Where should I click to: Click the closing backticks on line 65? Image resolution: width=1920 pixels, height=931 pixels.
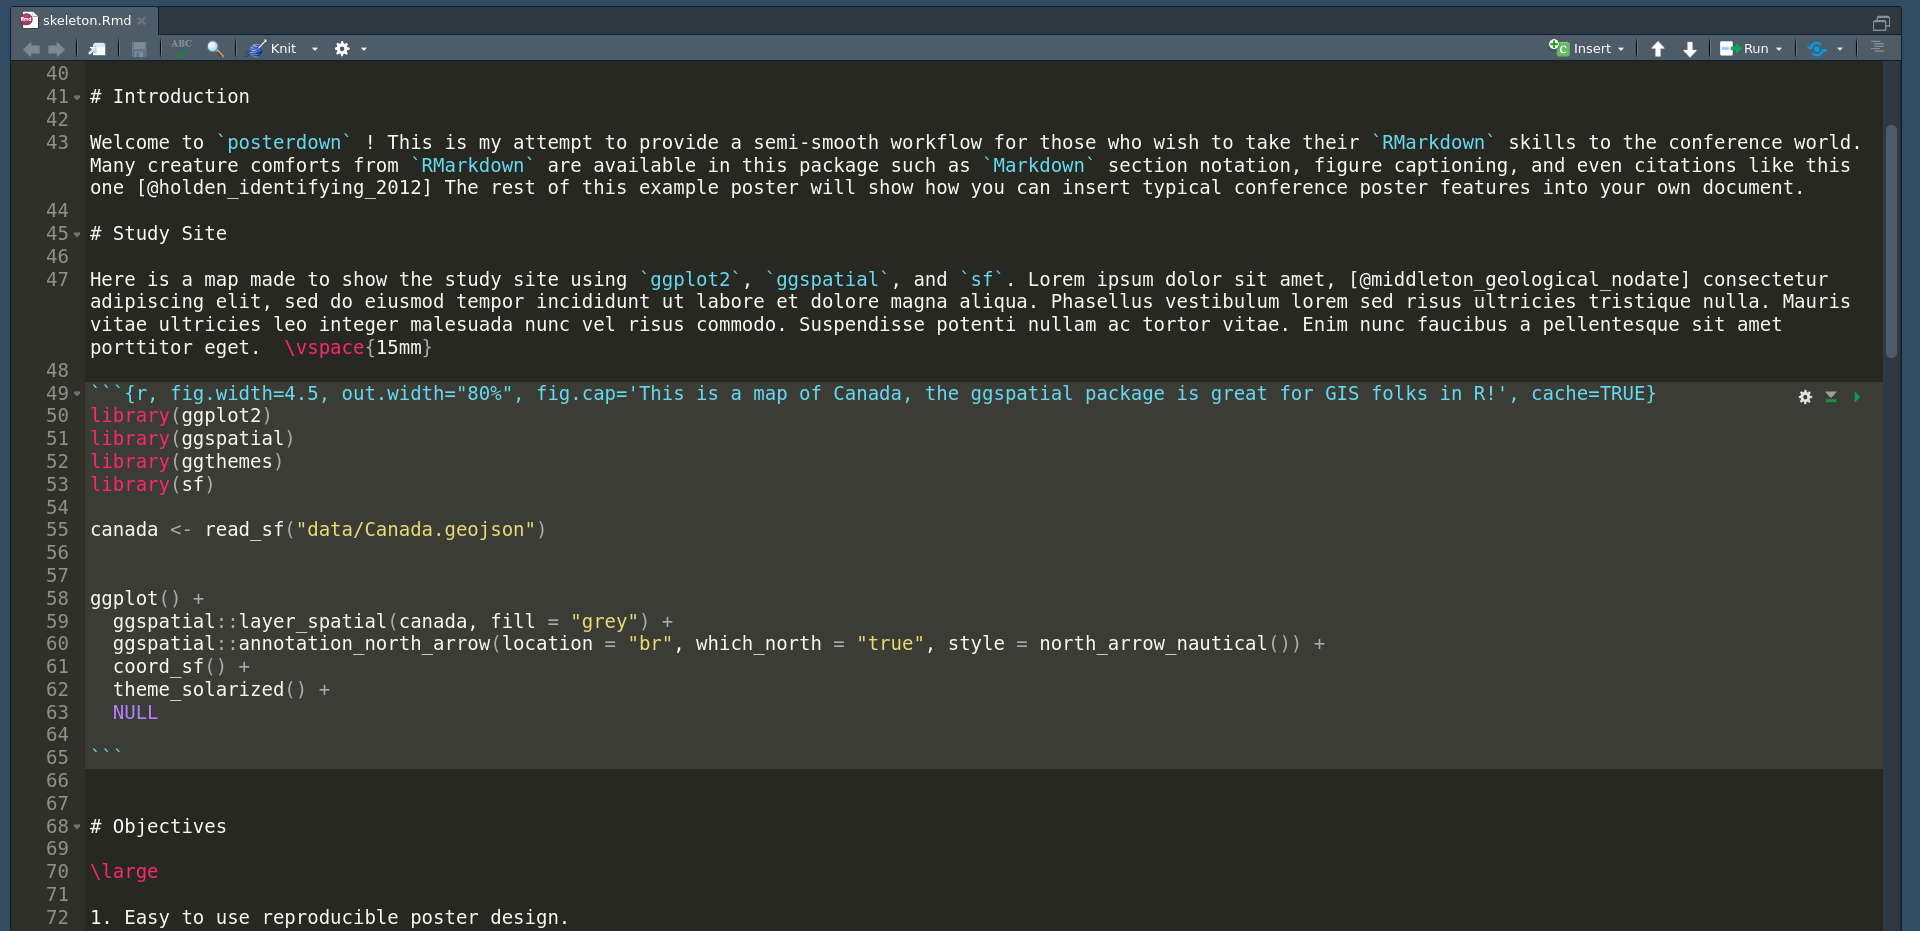[106, 754]
